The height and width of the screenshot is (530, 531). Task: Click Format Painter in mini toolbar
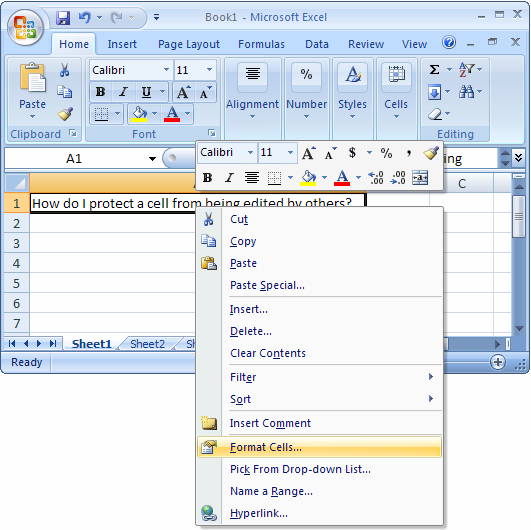(431, 153)
